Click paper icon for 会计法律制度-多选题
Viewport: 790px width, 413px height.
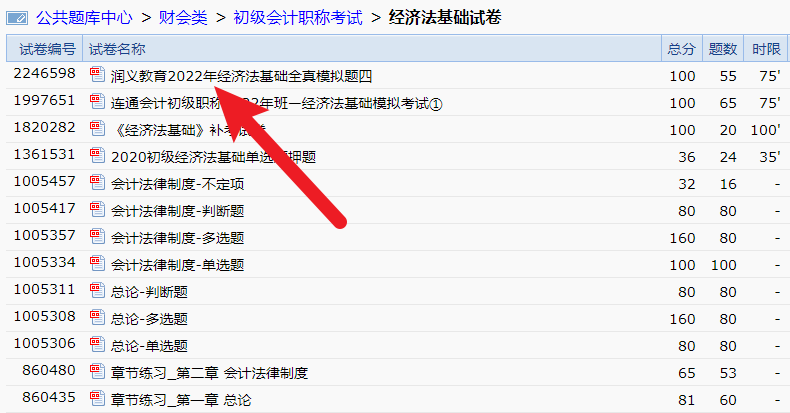(97, 237)
